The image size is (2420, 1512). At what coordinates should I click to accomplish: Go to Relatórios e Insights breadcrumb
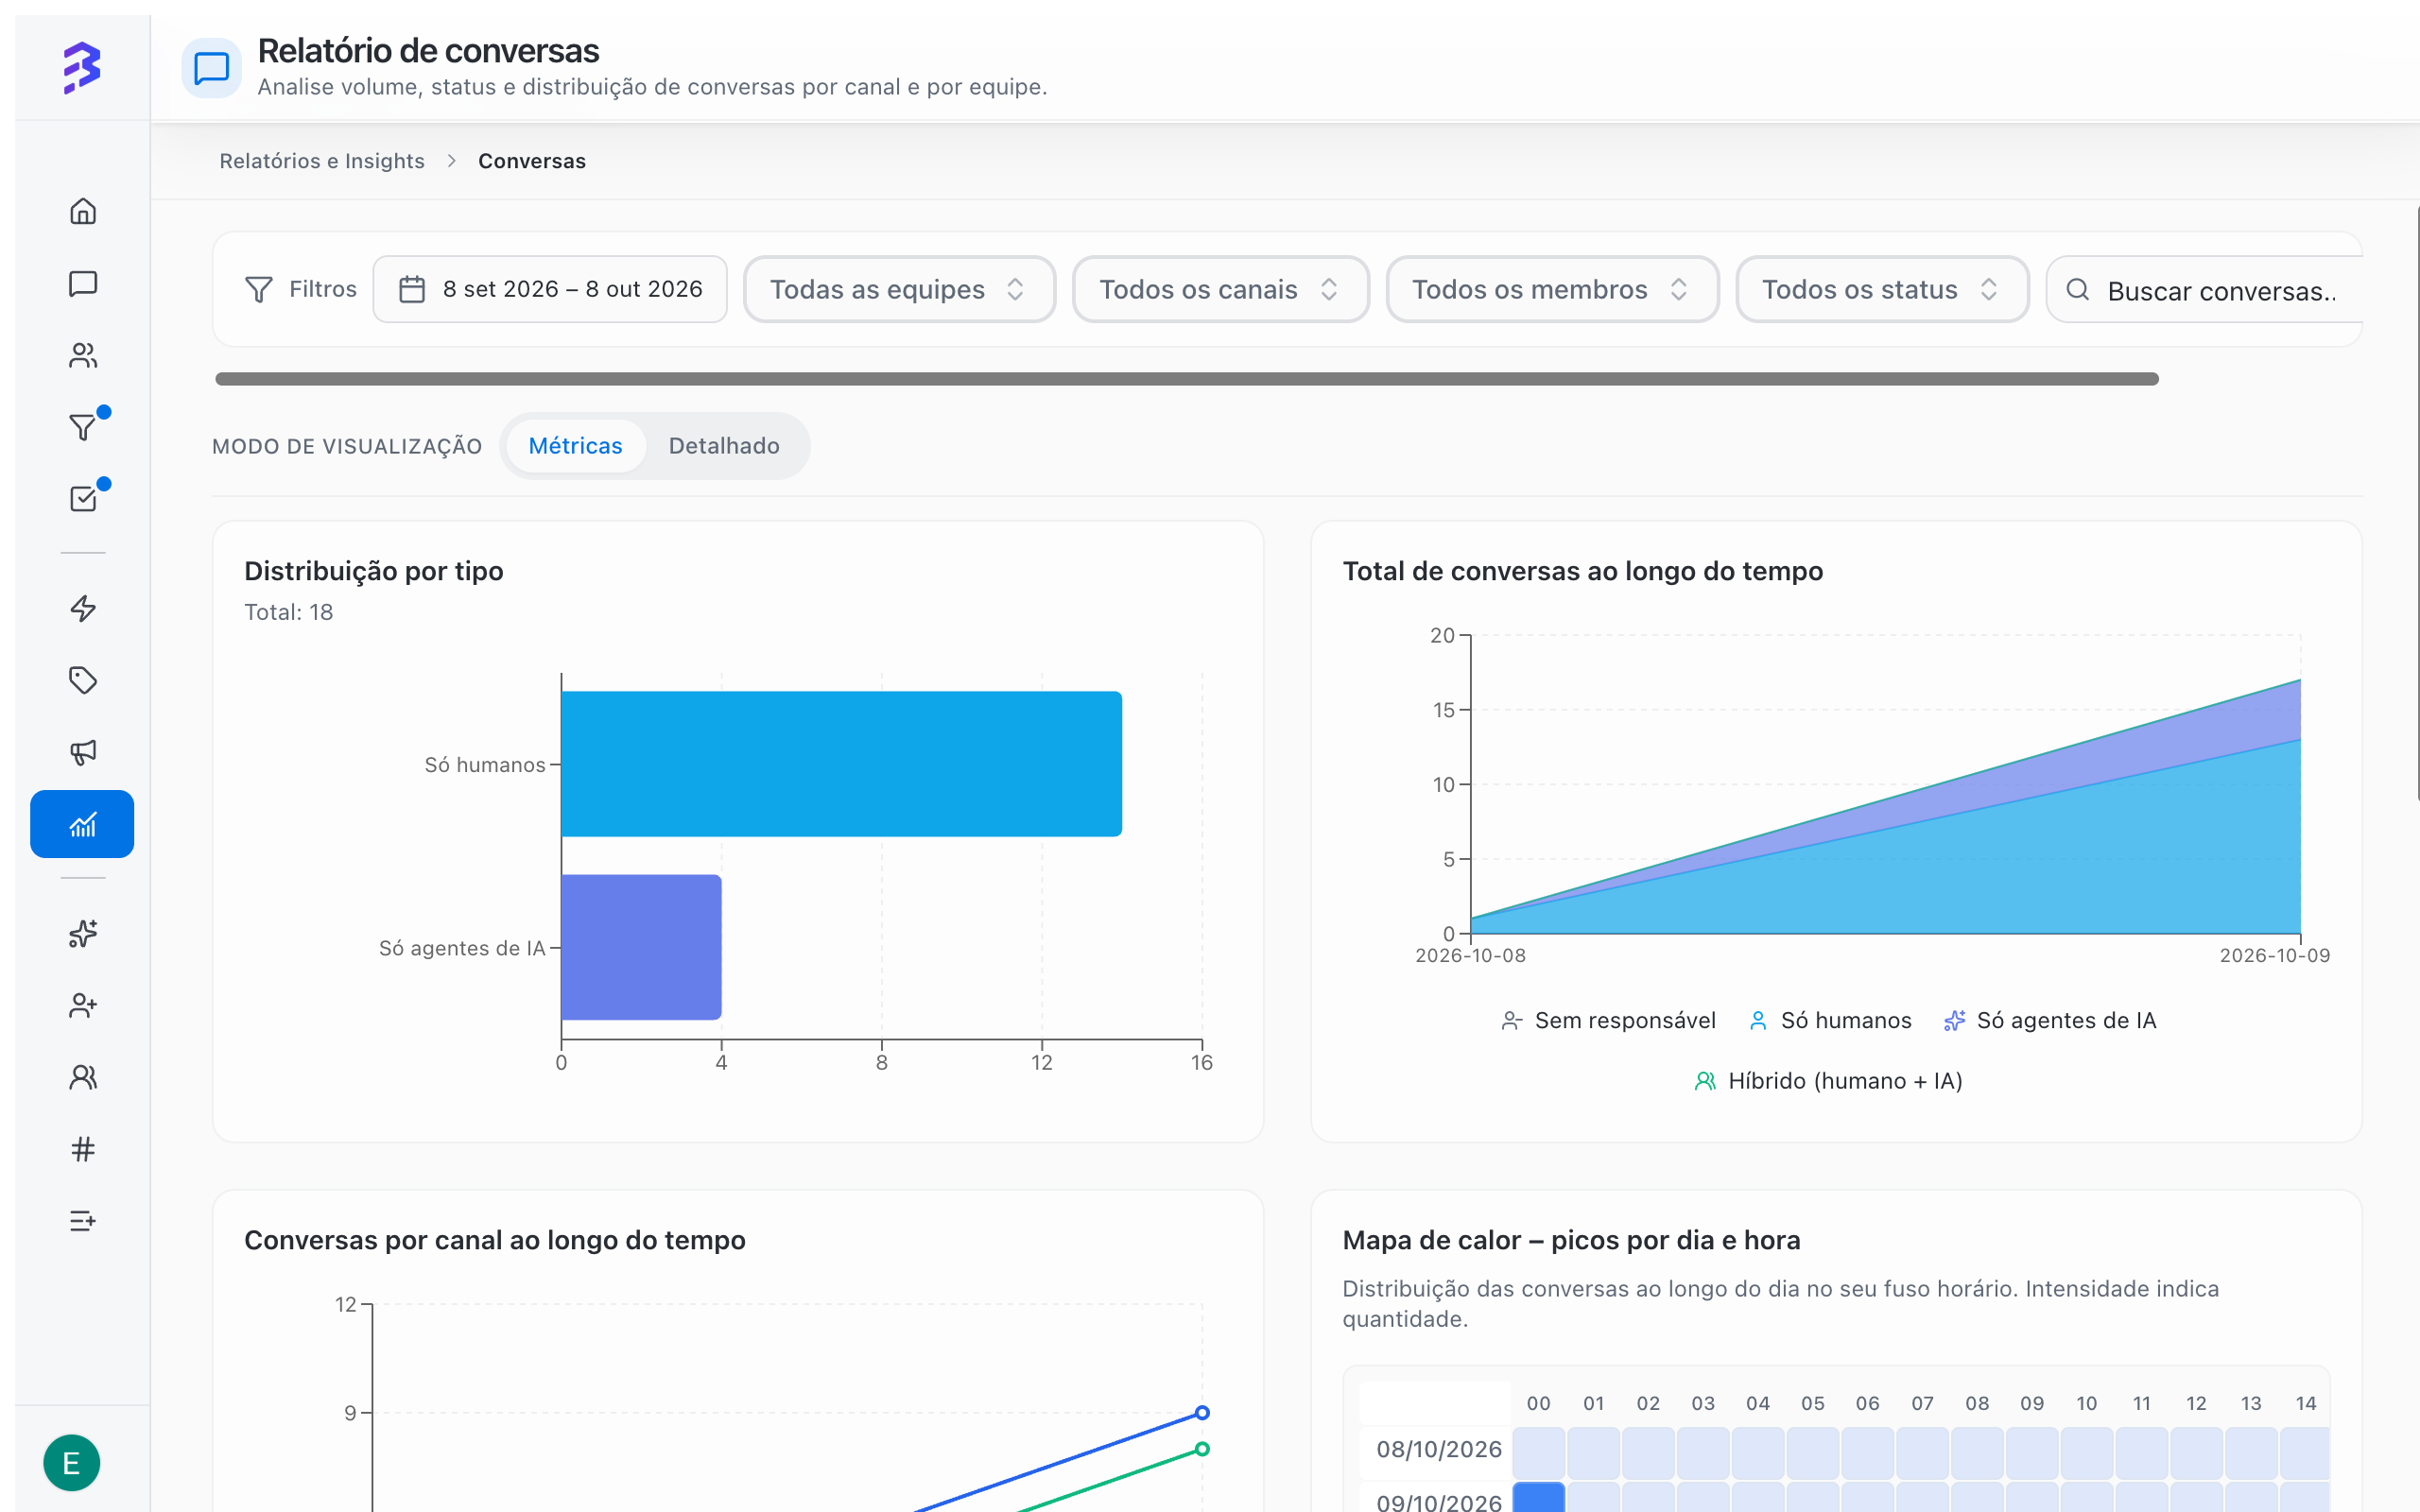(322, 161)
